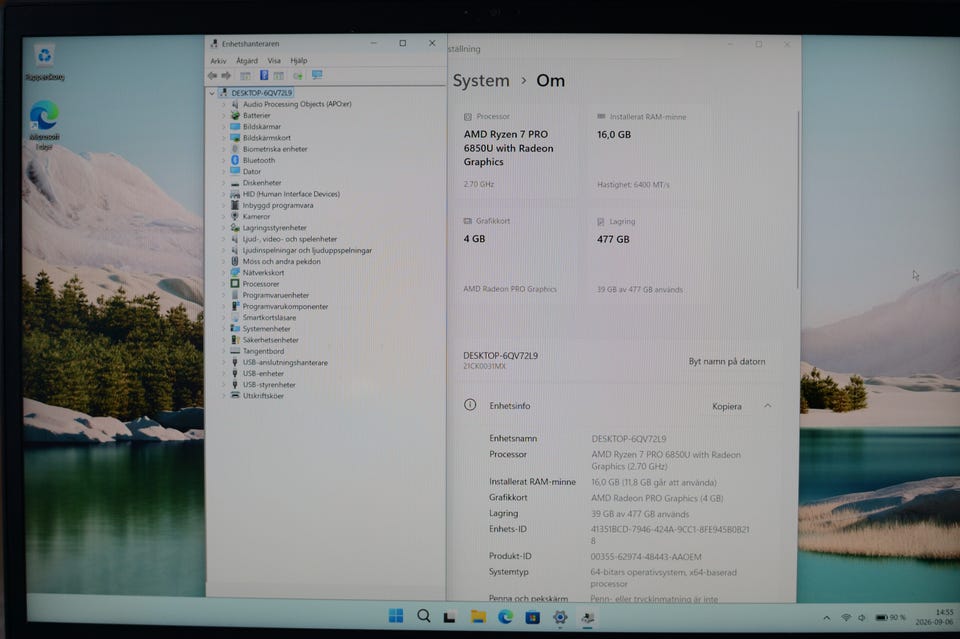Open Microsoft Store from the taskbar
The height and width of the screenshot is (639, 960).
click(x=533, y=617)
